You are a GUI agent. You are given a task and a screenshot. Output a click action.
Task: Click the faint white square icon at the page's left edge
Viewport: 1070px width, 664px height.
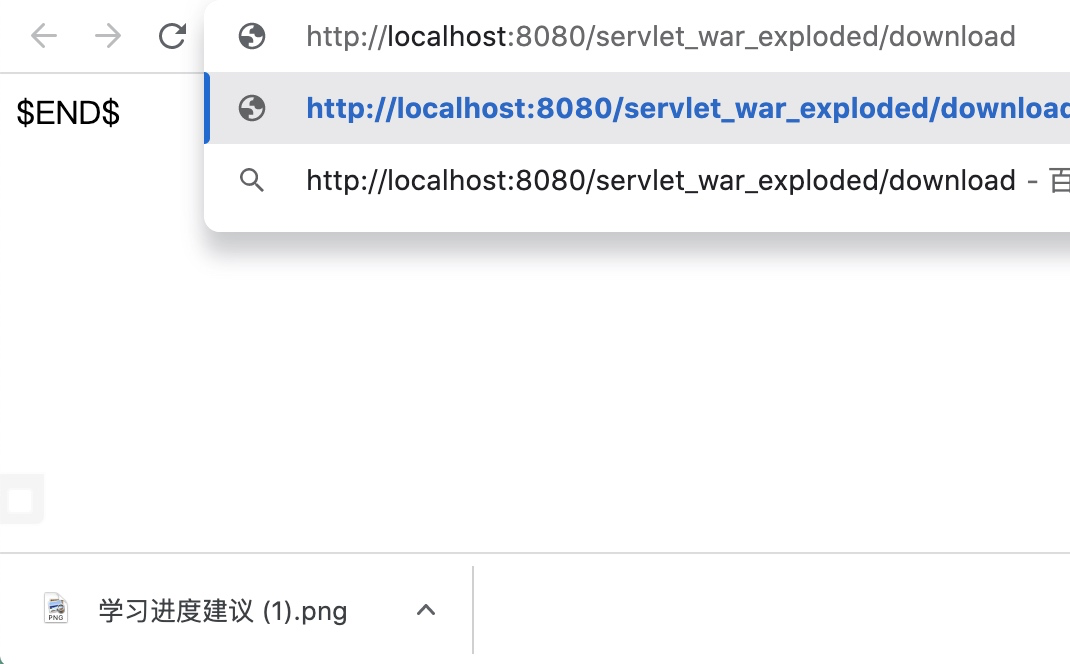(x=21, y=499)
